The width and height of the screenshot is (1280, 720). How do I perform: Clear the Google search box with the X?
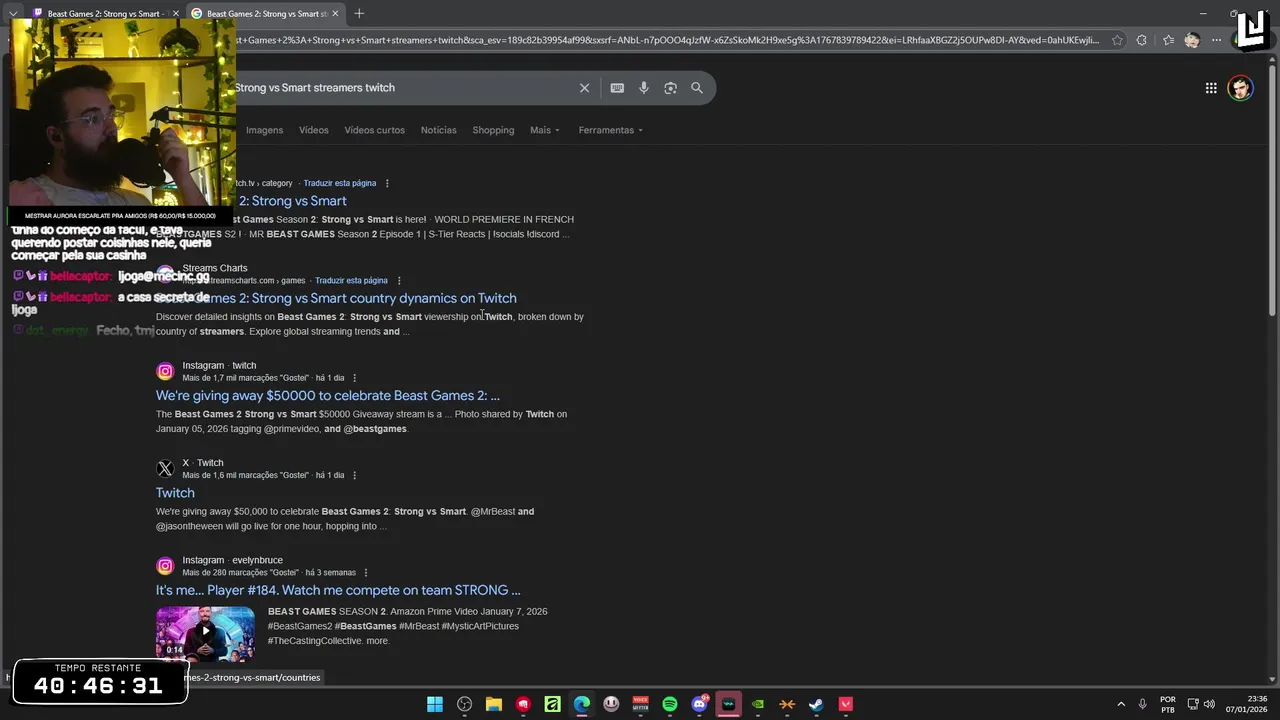[585, 88]
